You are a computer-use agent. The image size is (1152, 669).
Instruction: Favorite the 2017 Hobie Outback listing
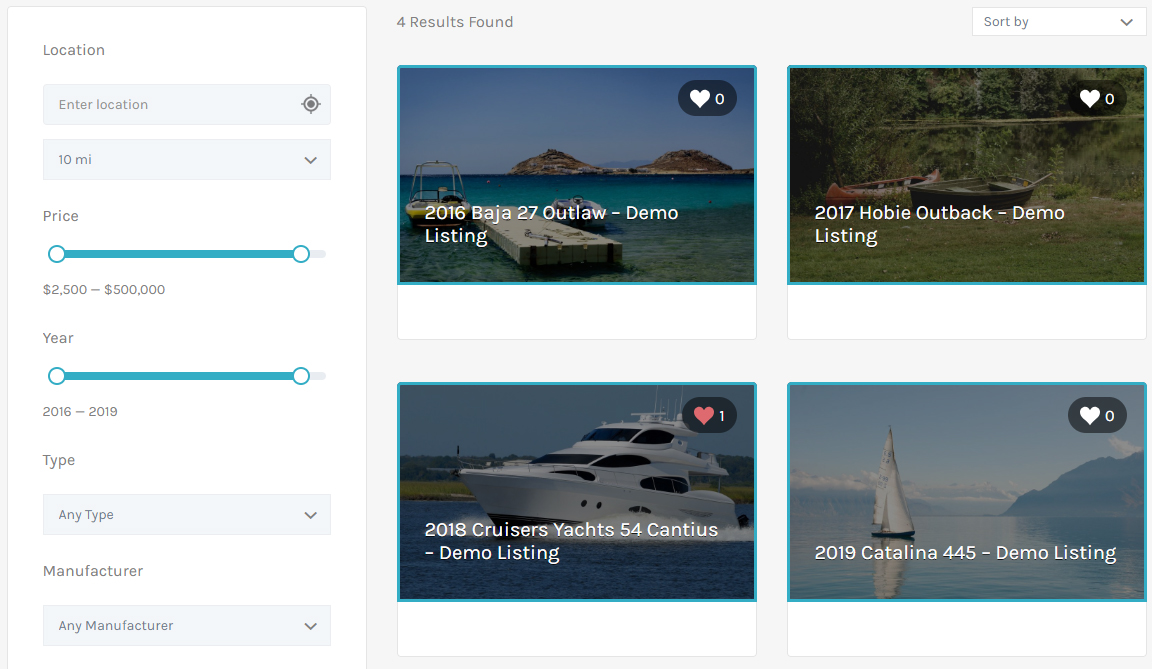coord(1090,98)
